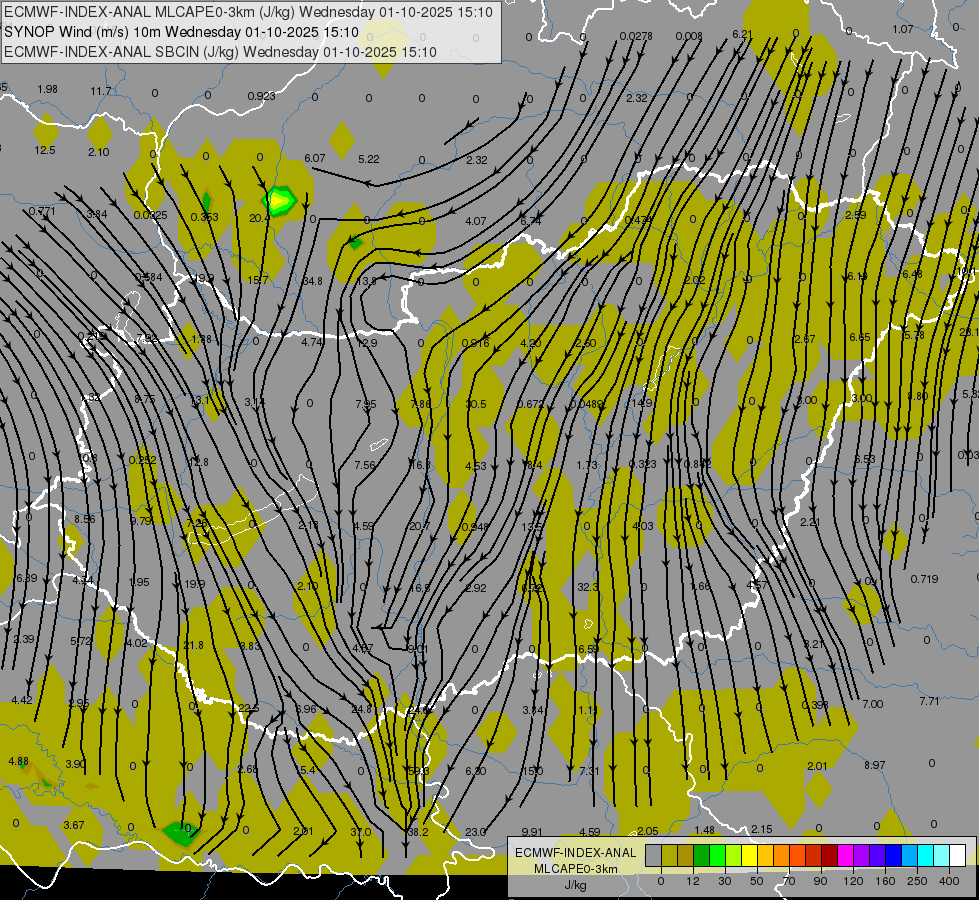Image resolution: width=979 pixels, height=900 pixels.
Task: Click the legend unit label J/kg
Action: pyautogui.click(x=575, y=885)
